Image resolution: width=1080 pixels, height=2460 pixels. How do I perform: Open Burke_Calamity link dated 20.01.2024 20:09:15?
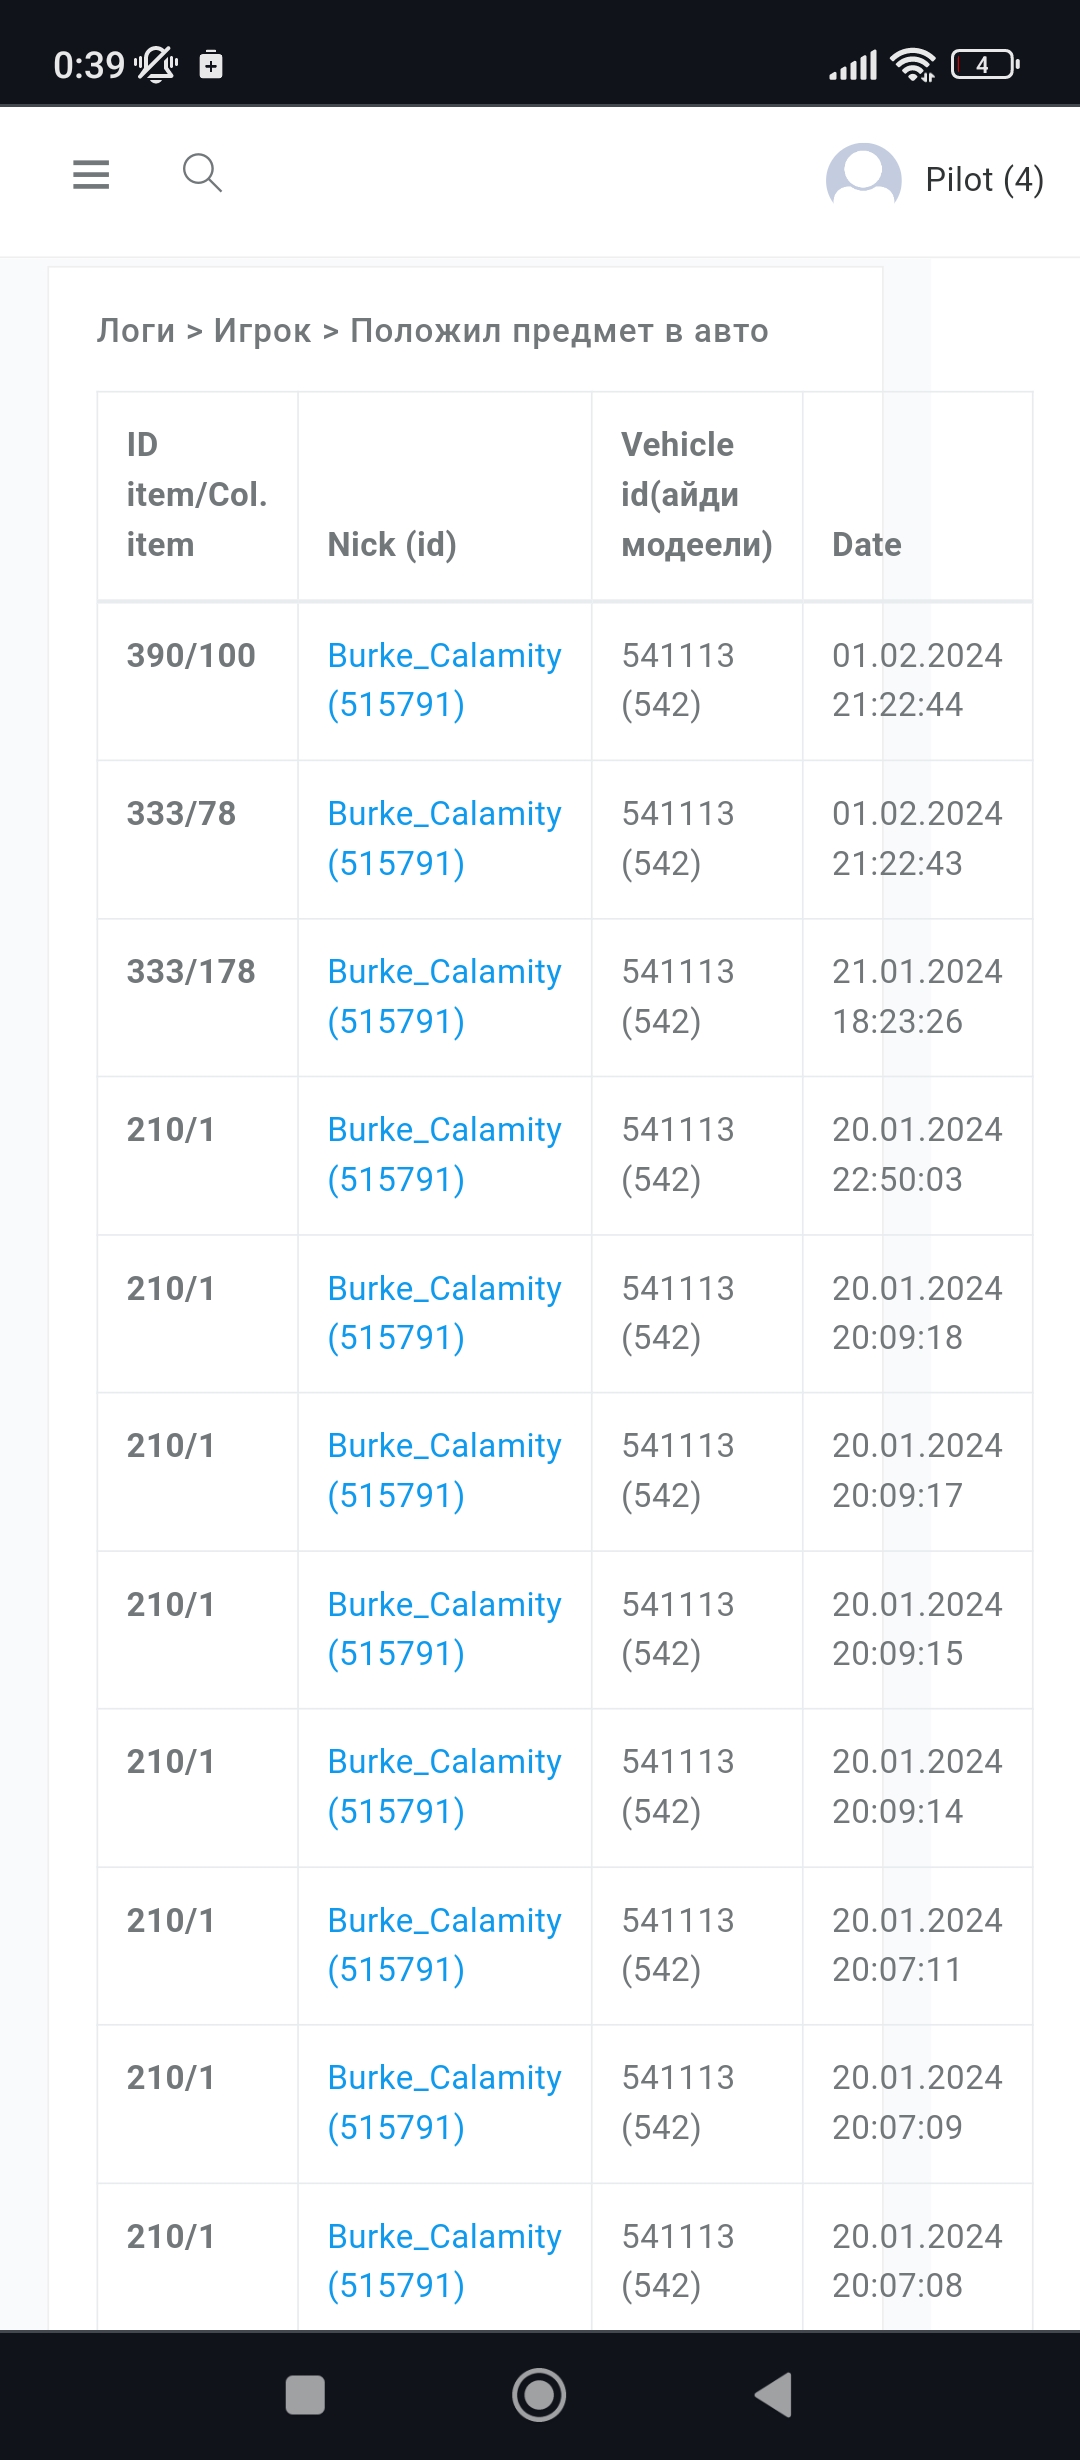pos(444,1628)
